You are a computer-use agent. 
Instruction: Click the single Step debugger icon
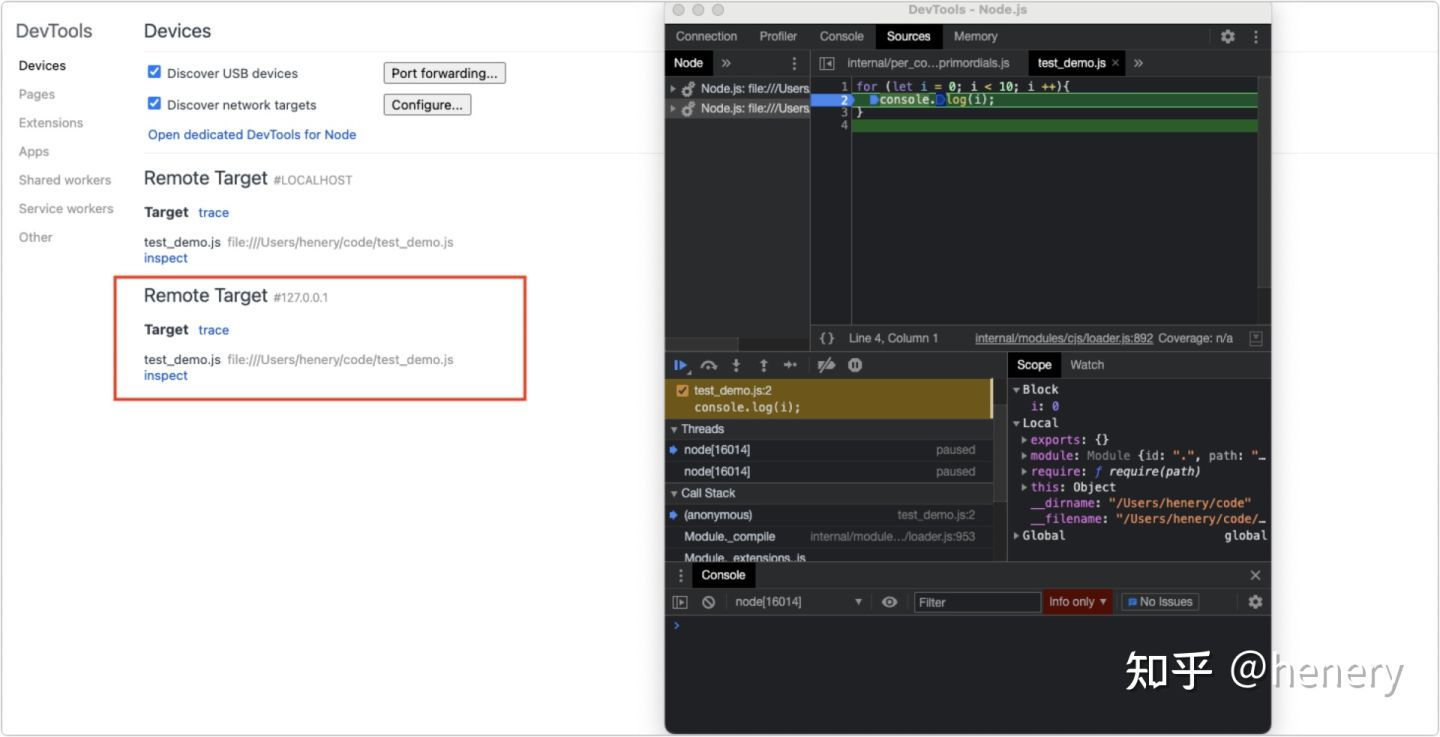790,365
